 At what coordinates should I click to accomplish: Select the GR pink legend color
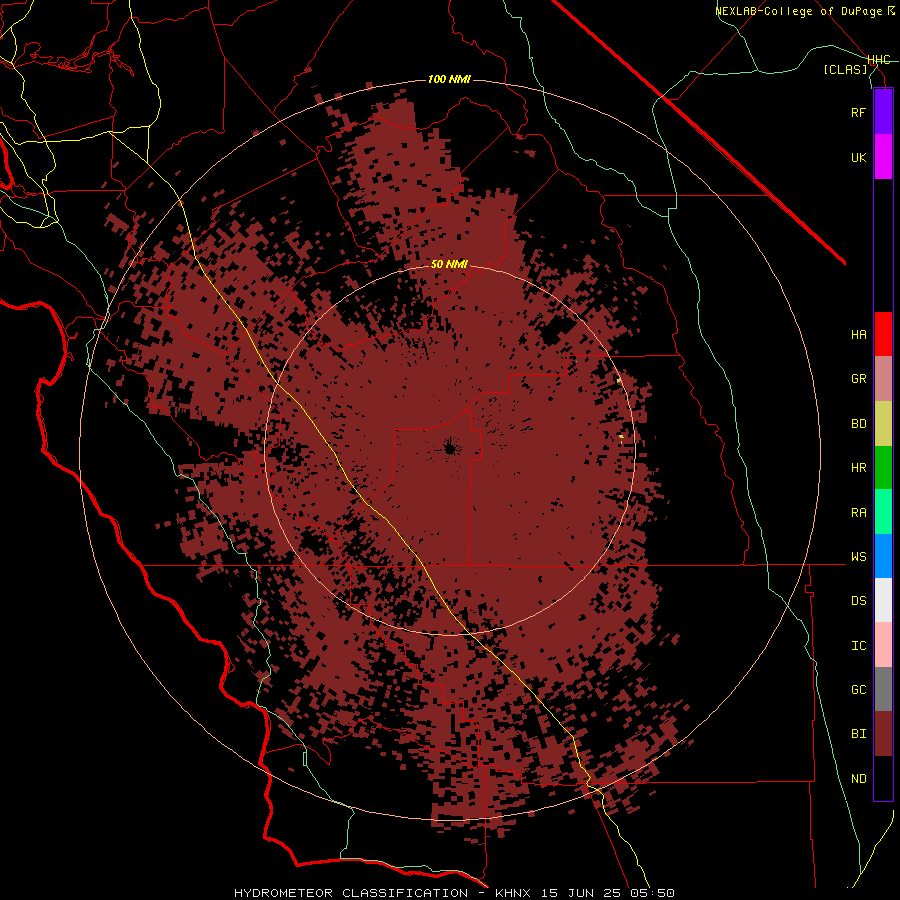coord(883,379)
